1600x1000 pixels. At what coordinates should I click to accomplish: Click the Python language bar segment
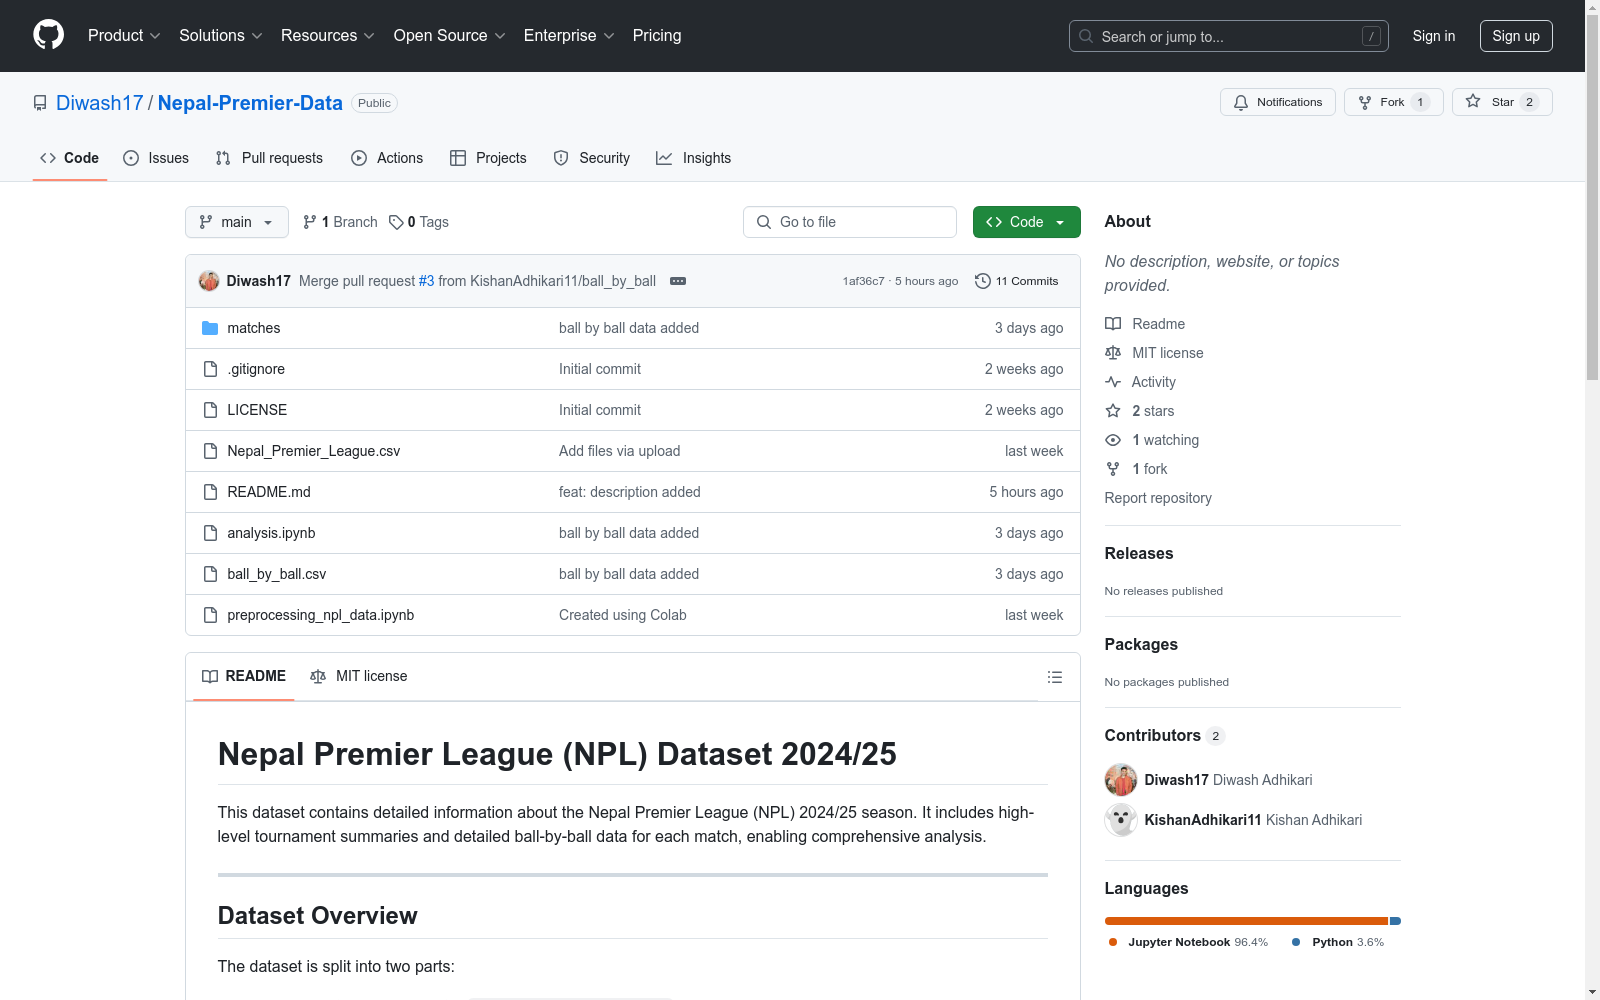click(x=1396, y=921)
